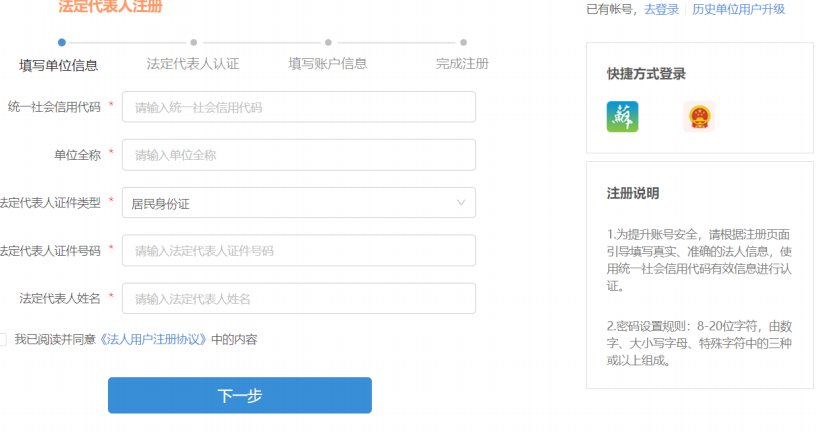Image resolution: width=820 pixels, height=442 pixels.
Task: Click the step dot above 填写账户信息
Action: [328, 43]
